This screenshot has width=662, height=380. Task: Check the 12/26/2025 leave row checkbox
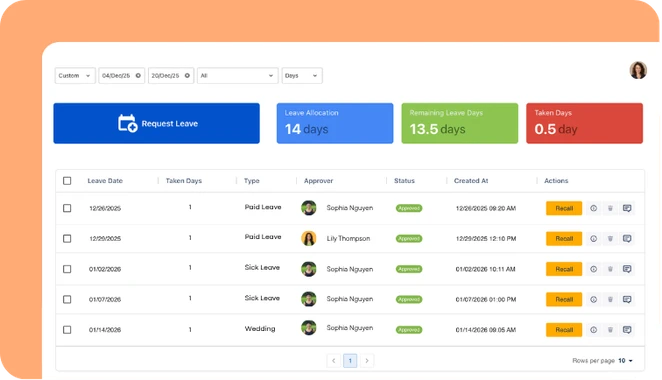click(67, 208)
